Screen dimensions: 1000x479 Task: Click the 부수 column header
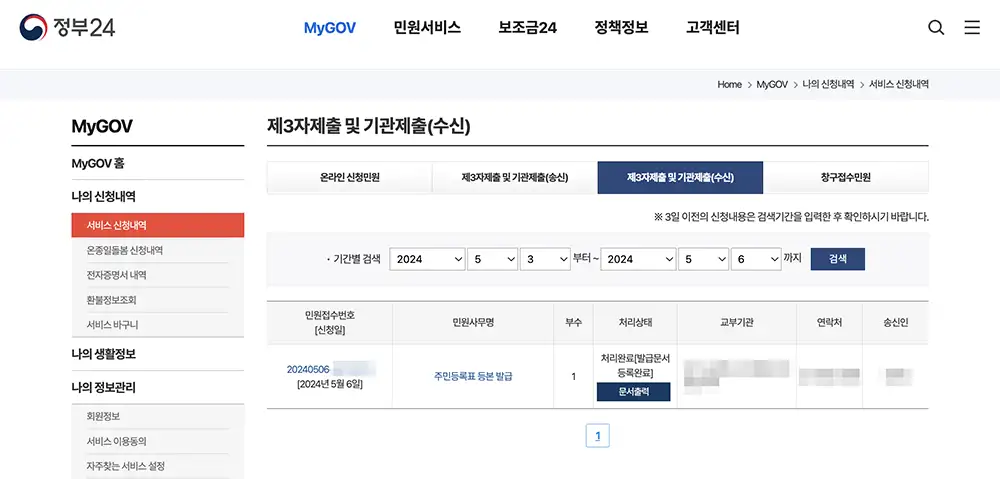click(x=573, y=323)
